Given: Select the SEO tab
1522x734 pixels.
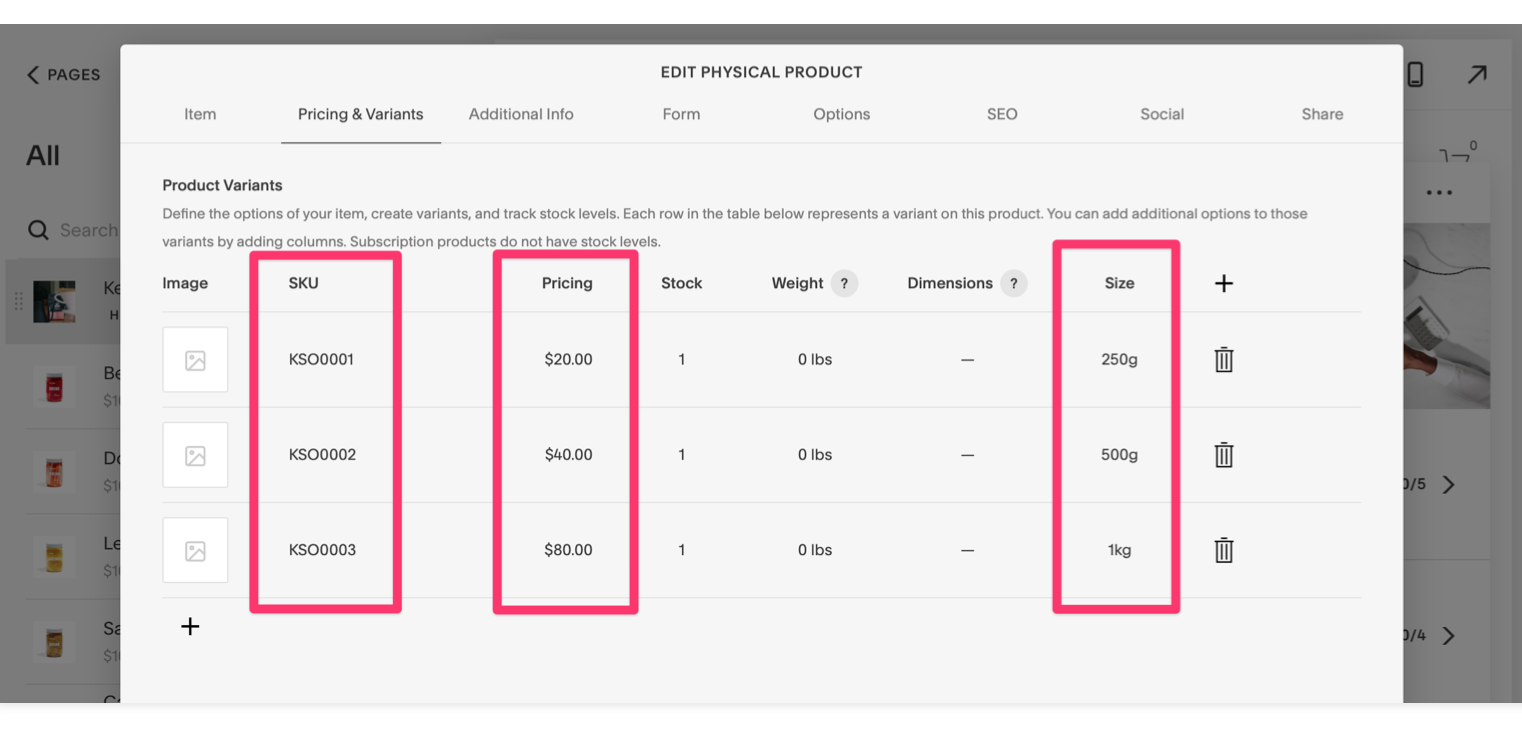Looking at the screenshot, I should 1001,114.
